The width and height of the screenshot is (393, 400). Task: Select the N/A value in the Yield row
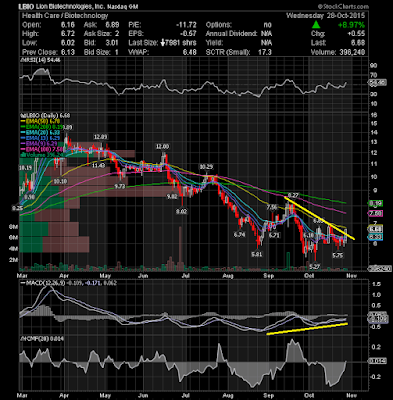coord(267,43)
